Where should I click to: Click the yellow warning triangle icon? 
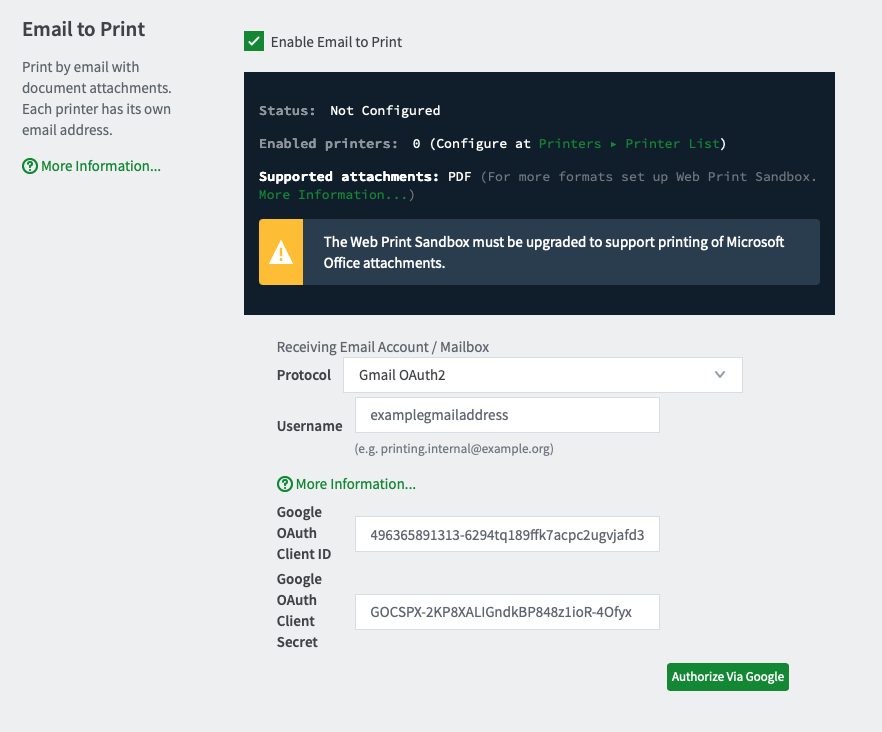point(281,252)
